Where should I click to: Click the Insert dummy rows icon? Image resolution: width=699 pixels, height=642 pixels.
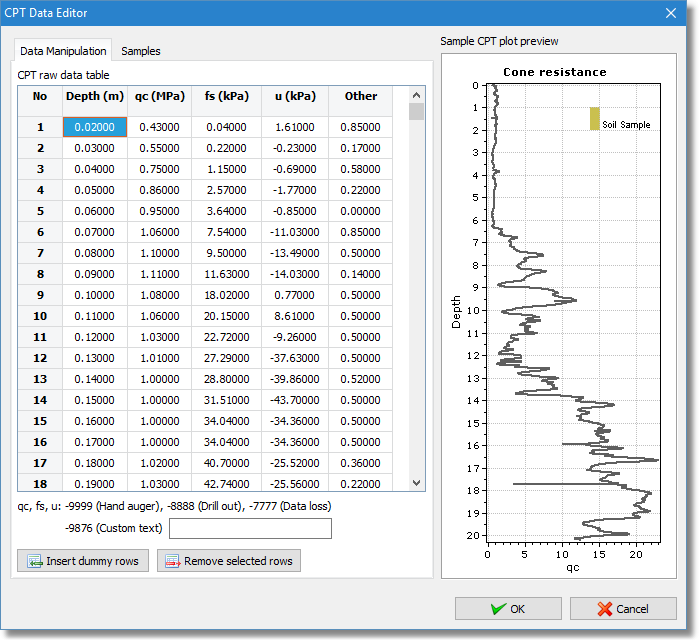pyautogui.click(x=34, y=561)
